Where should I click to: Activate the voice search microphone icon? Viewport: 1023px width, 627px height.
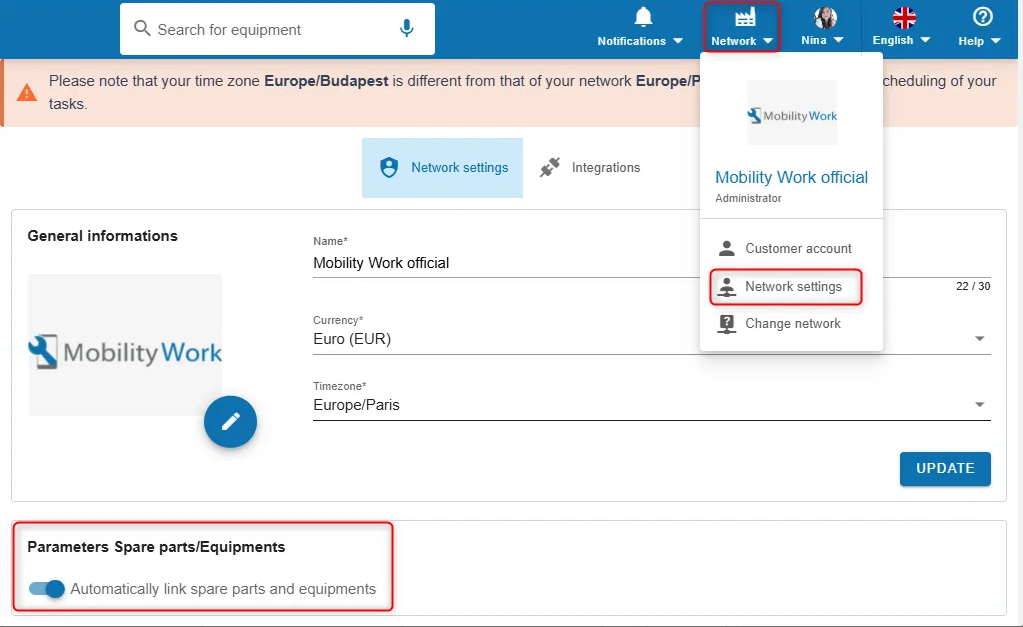pos(406,28)
